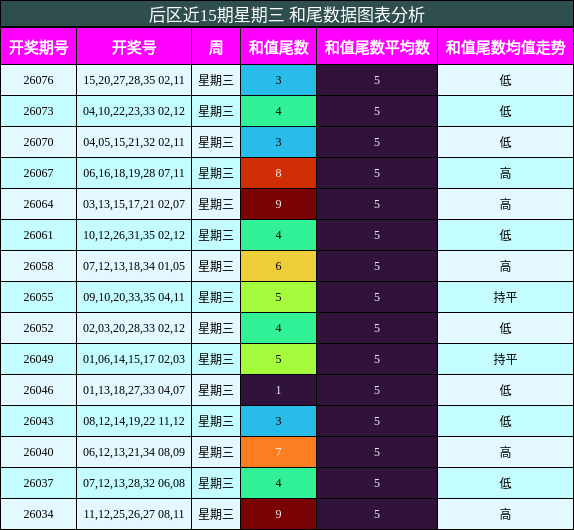Screen dimensions: 574x530
Task: Click the blue cell 3 in row 26043
Action: [x=279, y=421]
